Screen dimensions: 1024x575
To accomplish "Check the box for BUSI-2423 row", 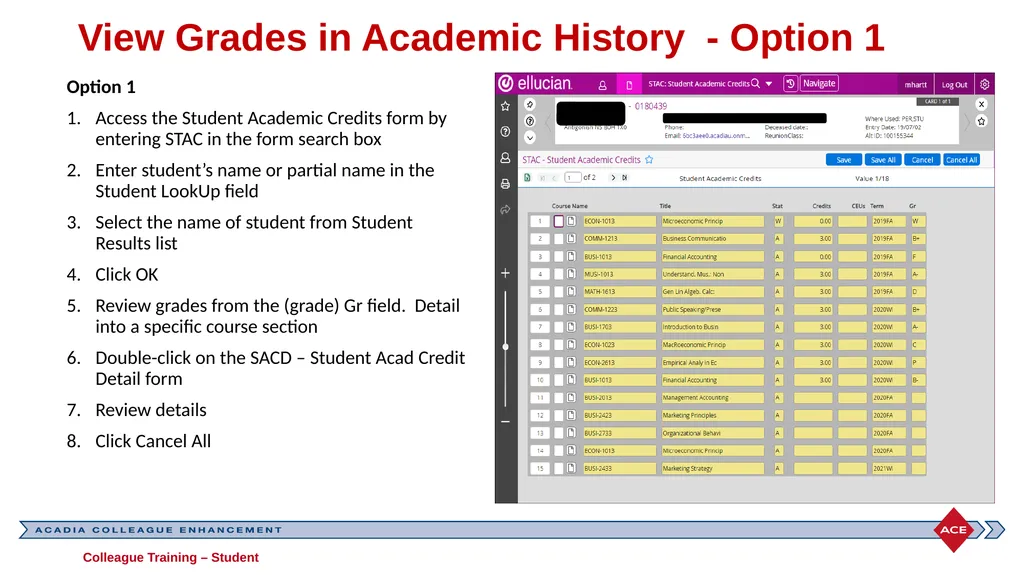I will [558, 416].
